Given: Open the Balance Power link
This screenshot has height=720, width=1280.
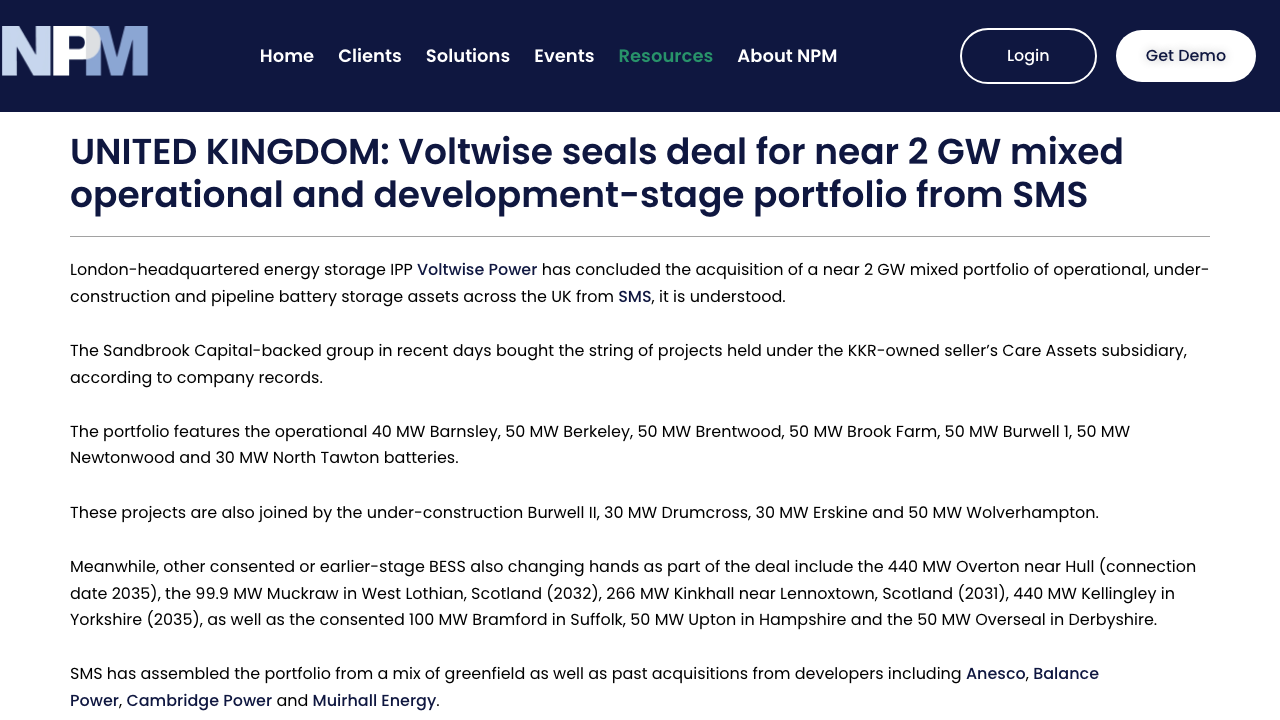Looking at the screenshot, I should (x=1065, y=674).
